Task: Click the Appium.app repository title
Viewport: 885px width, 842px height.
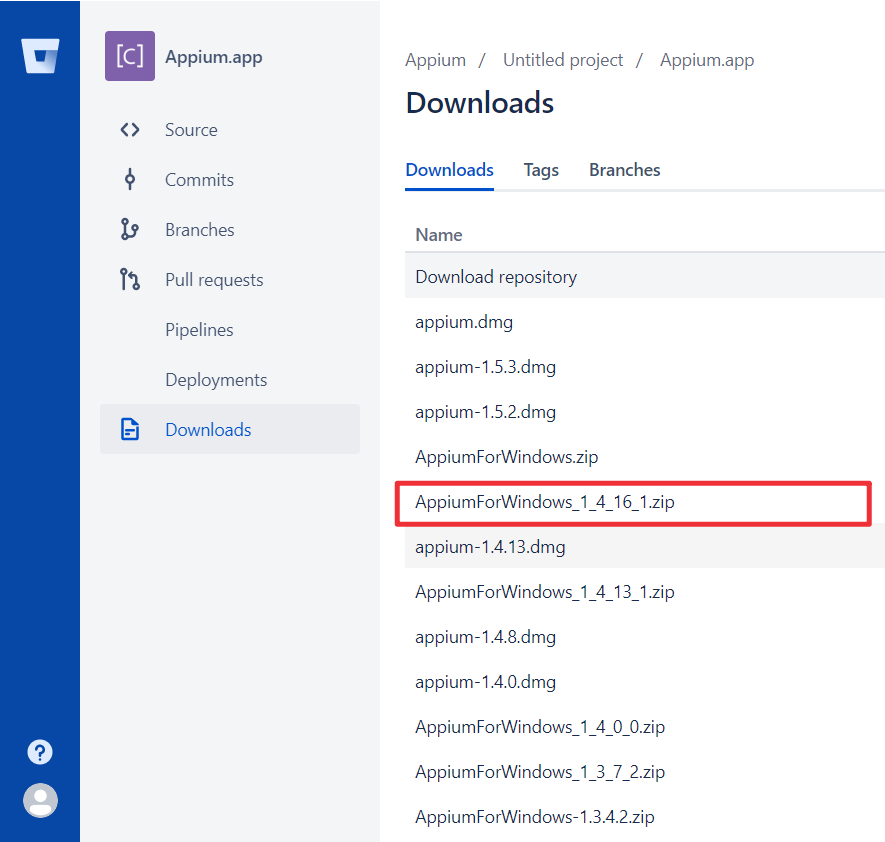Action: click(214, 57)
